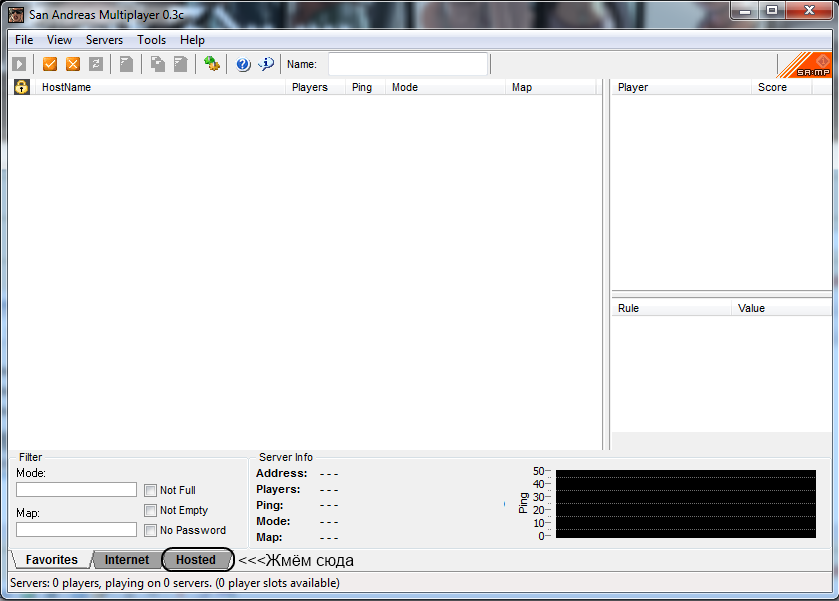Click the single page Server Properties icon

click(126, 64)
